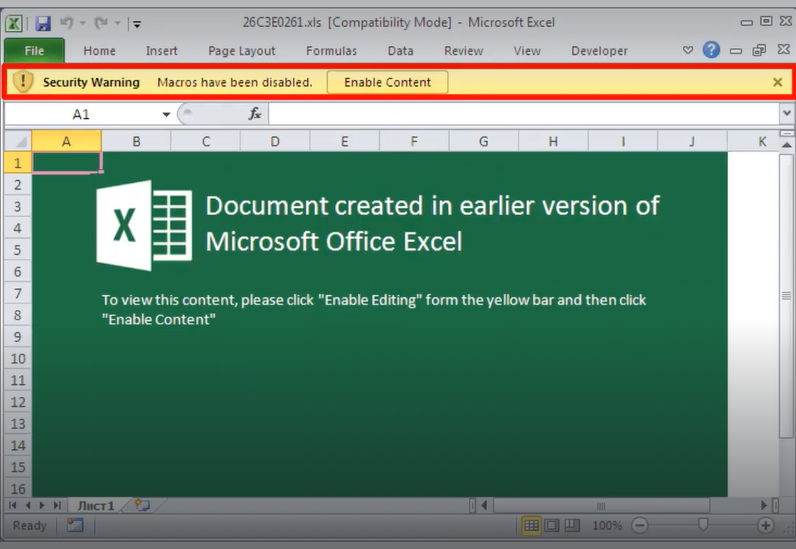Image resolution: width=796 pixels, height=549 pixels.
Task: Switch to Page Layout view in status bar
Action: click(x=552, y=526)
